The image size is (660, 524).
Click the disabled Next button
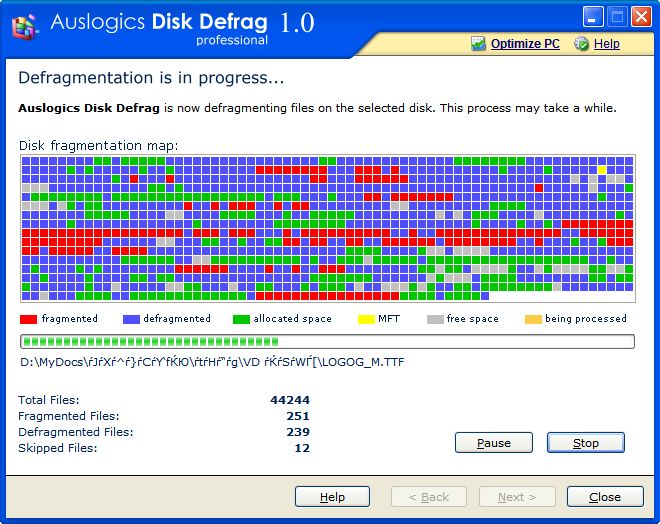[x=517, y=497]
